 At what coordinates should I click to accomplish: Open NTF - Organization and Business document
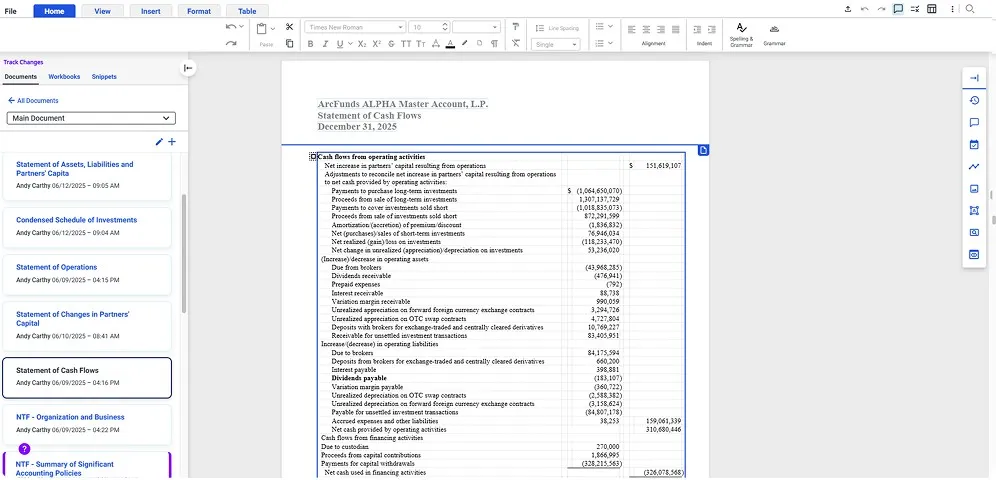[87, 425]
